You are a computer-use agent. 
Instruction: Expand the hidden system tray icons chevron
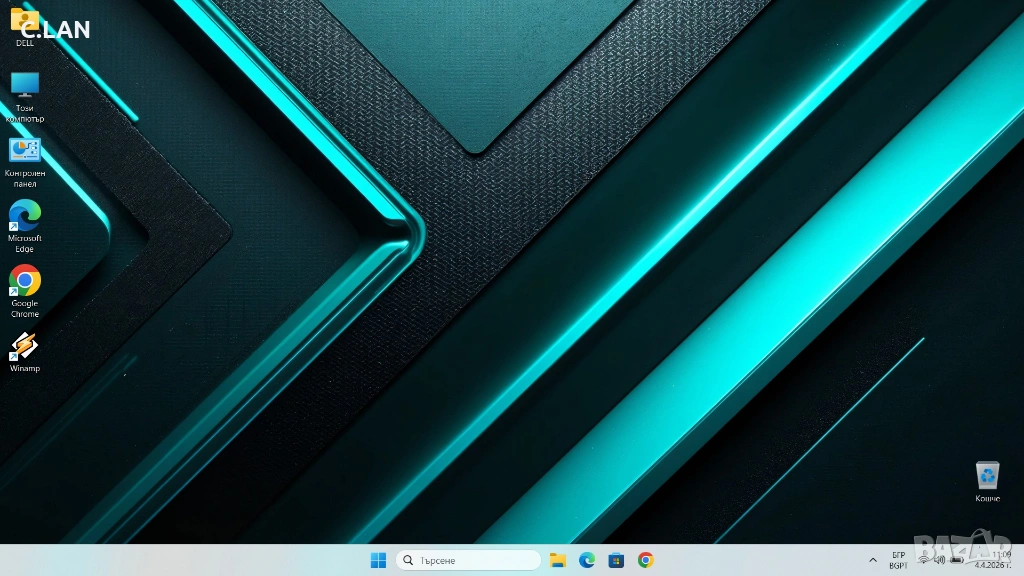click(x=873, y=560)
